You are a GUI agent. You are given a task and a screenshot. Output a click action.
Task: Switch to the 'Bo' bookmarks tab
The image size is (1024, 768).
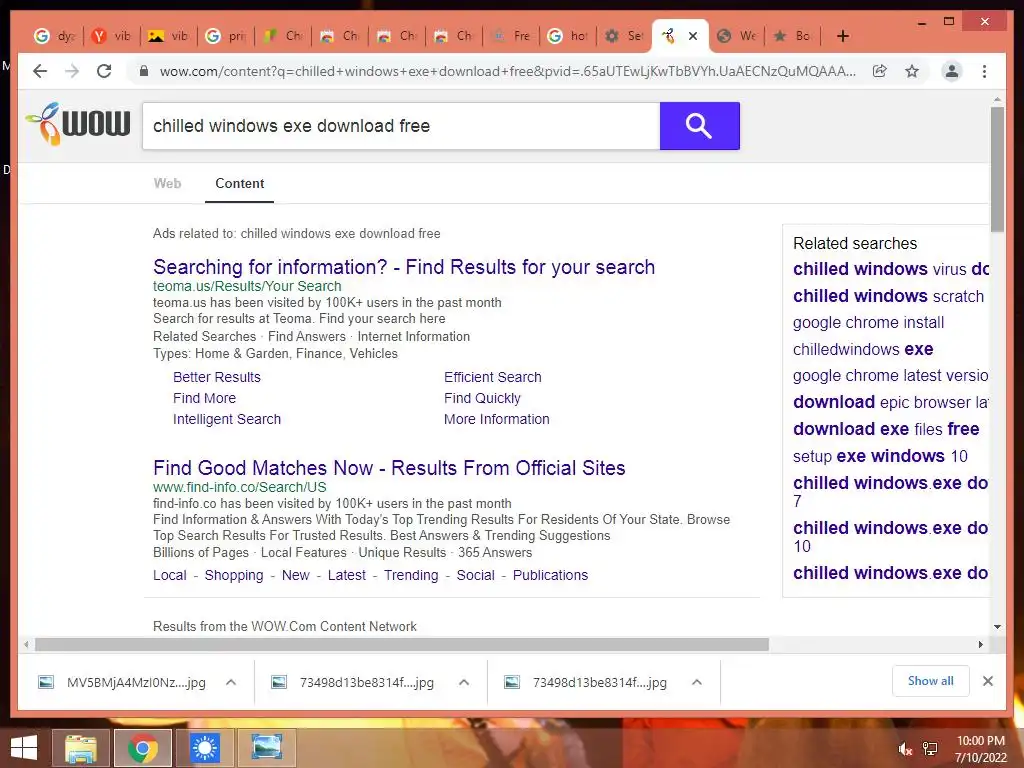tap(793, 36)
